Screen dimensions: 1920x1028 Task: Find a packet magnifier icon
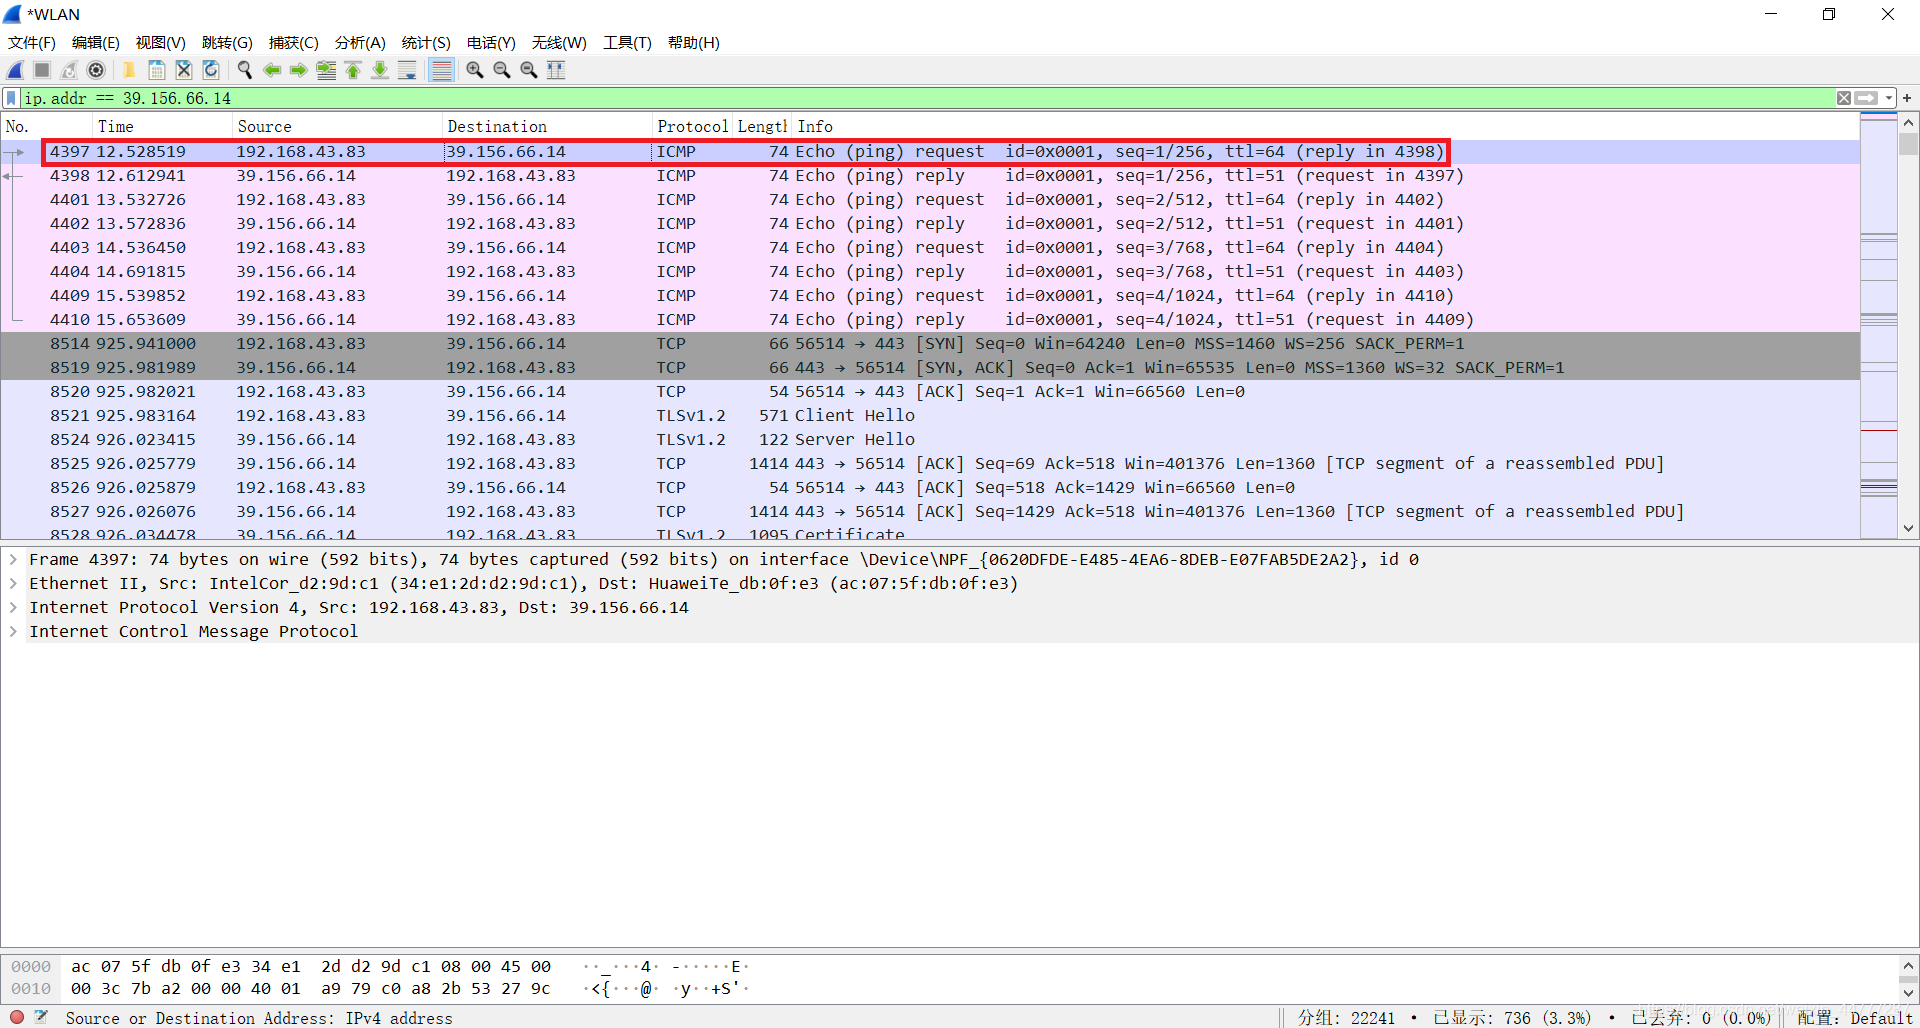(x=244, y=70)
